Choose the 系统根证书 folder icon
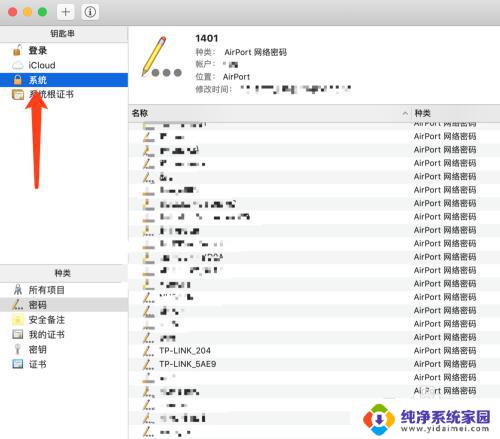Image resolution: width=500 pixels, height=439 pixels. [x=18, y=95]
